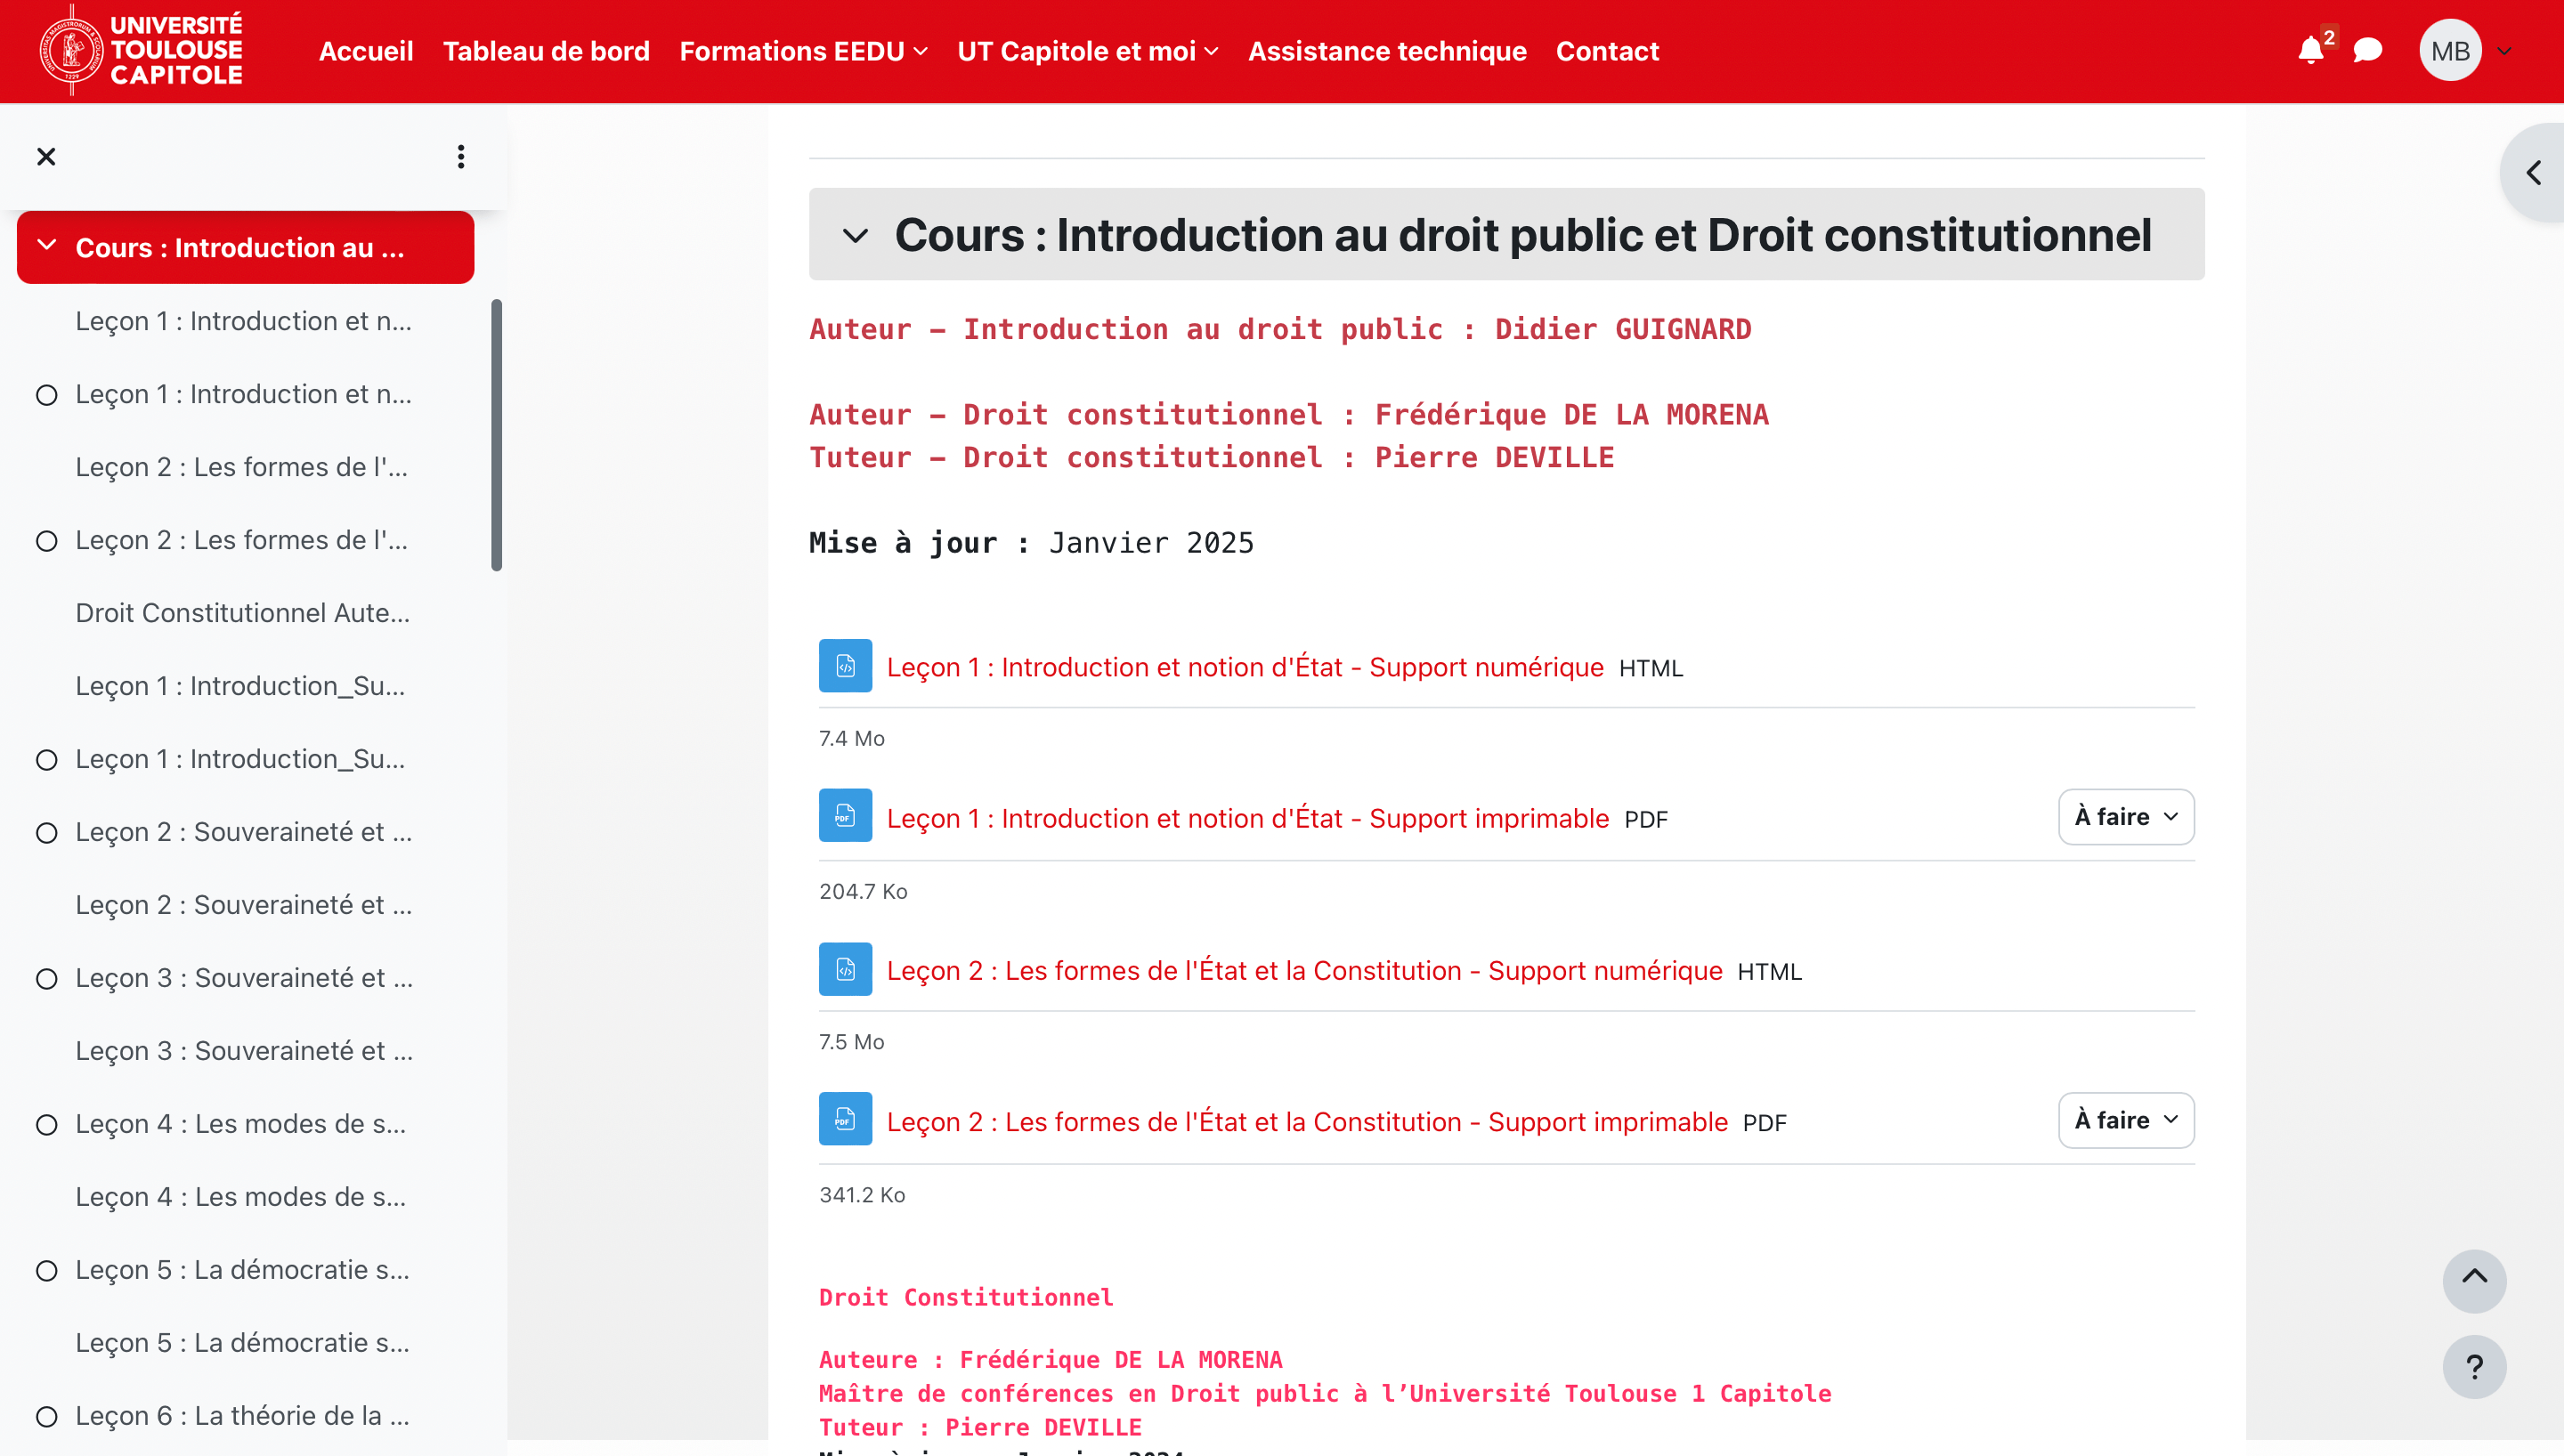
Task: Toggle completion circle for Leçon 1 : Introduction_Su
Action: point(46,760)
